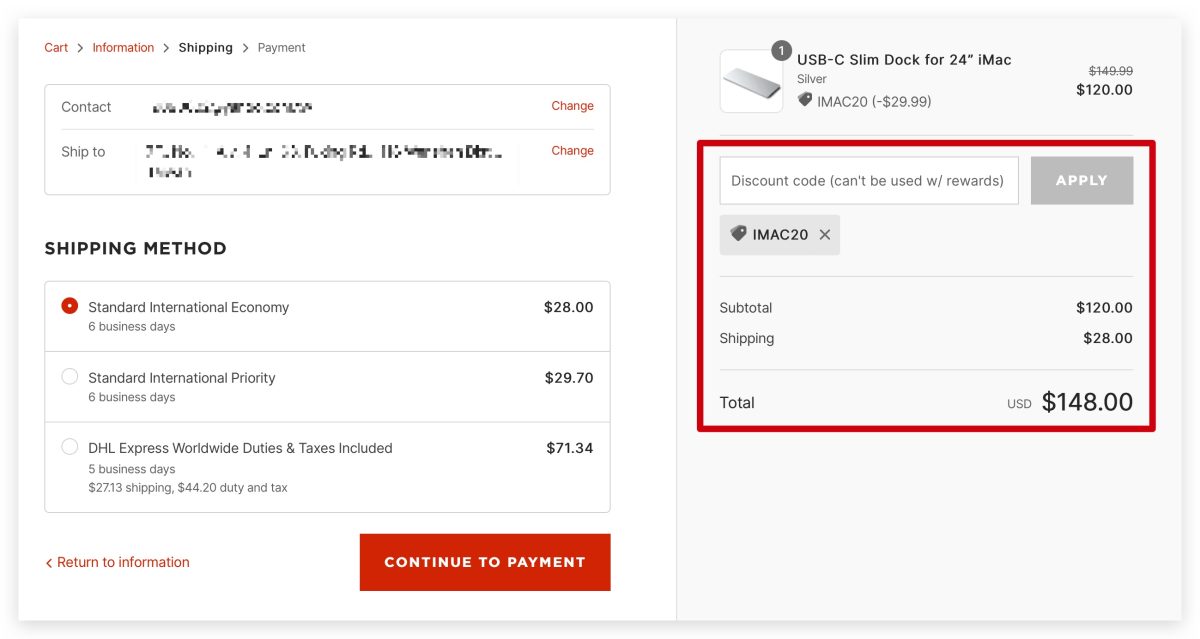Pick DHL Express Worldwide shipping option
1200x639 pixels.
pyautogui.click(x=70, y=447)
